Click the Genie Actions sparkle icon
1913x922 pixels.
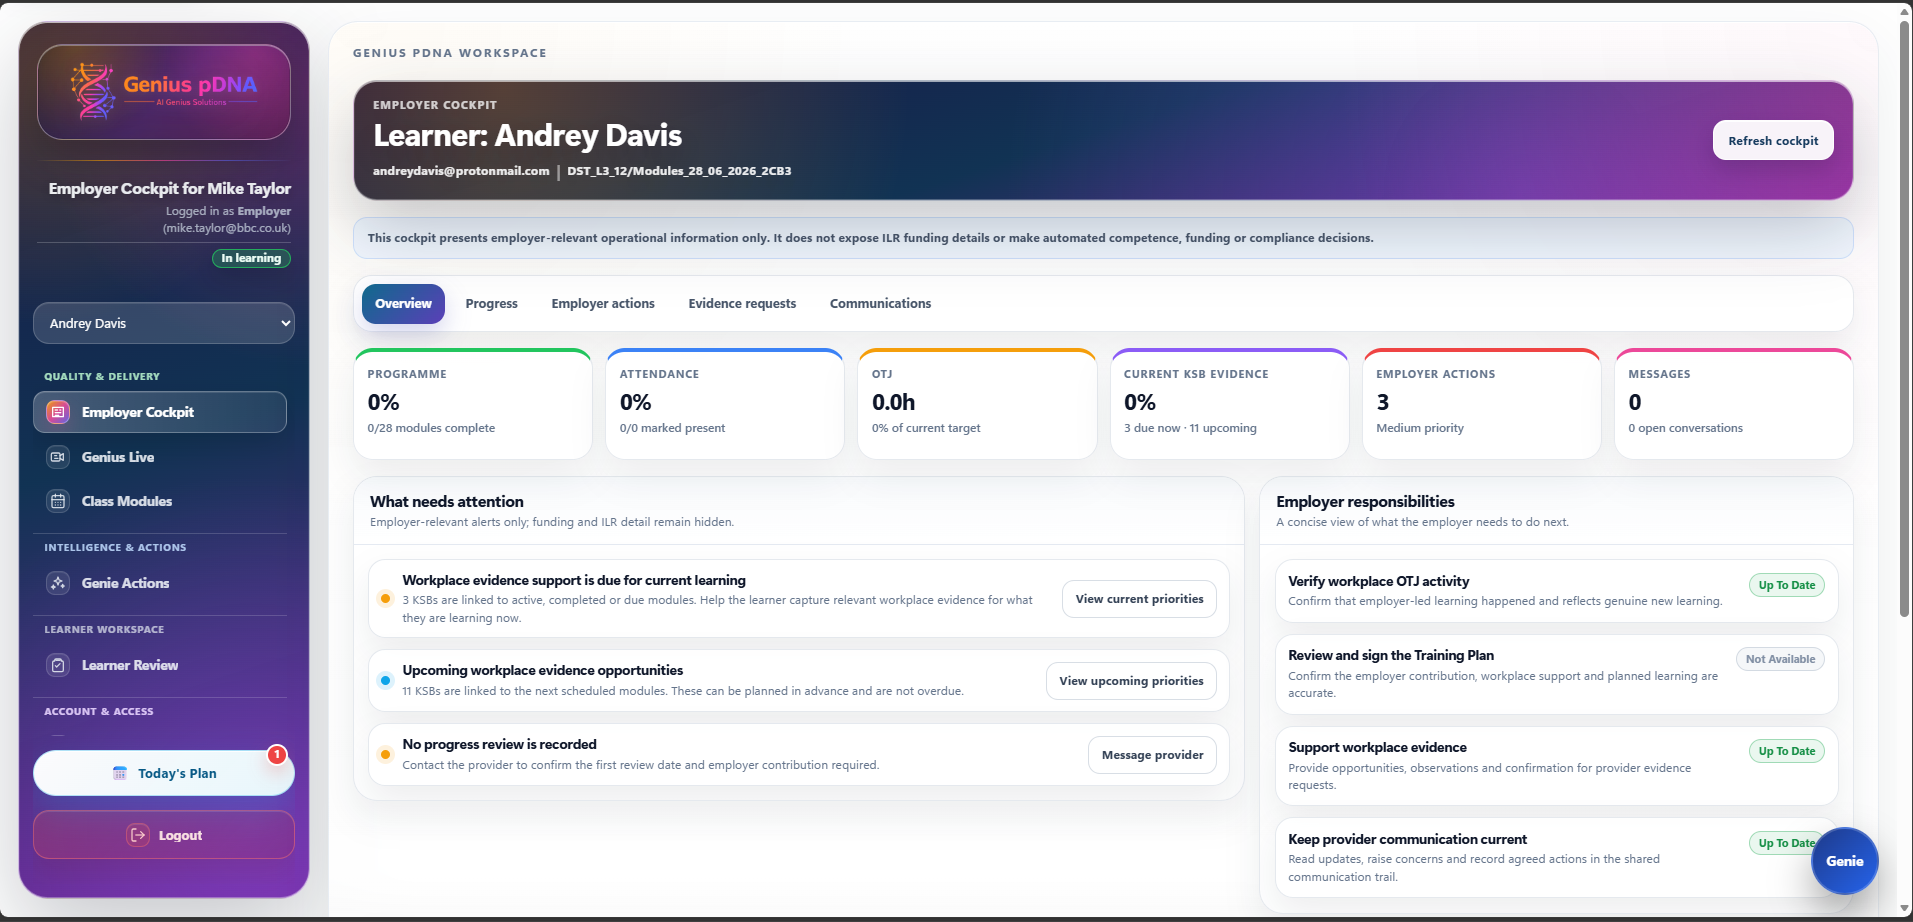[58, 583]
